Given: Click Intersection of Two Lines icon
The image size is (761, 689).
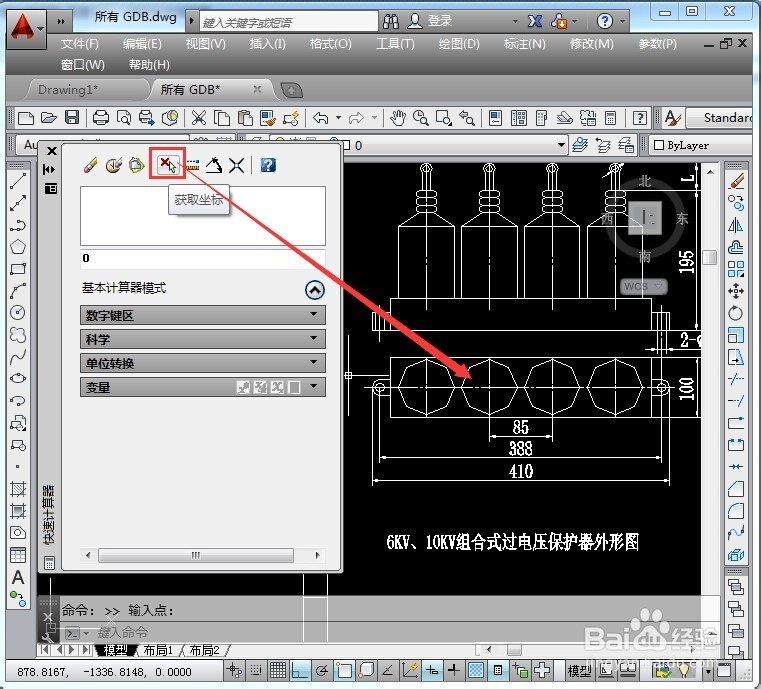Looking at the screenshot, I should [236, 165].
